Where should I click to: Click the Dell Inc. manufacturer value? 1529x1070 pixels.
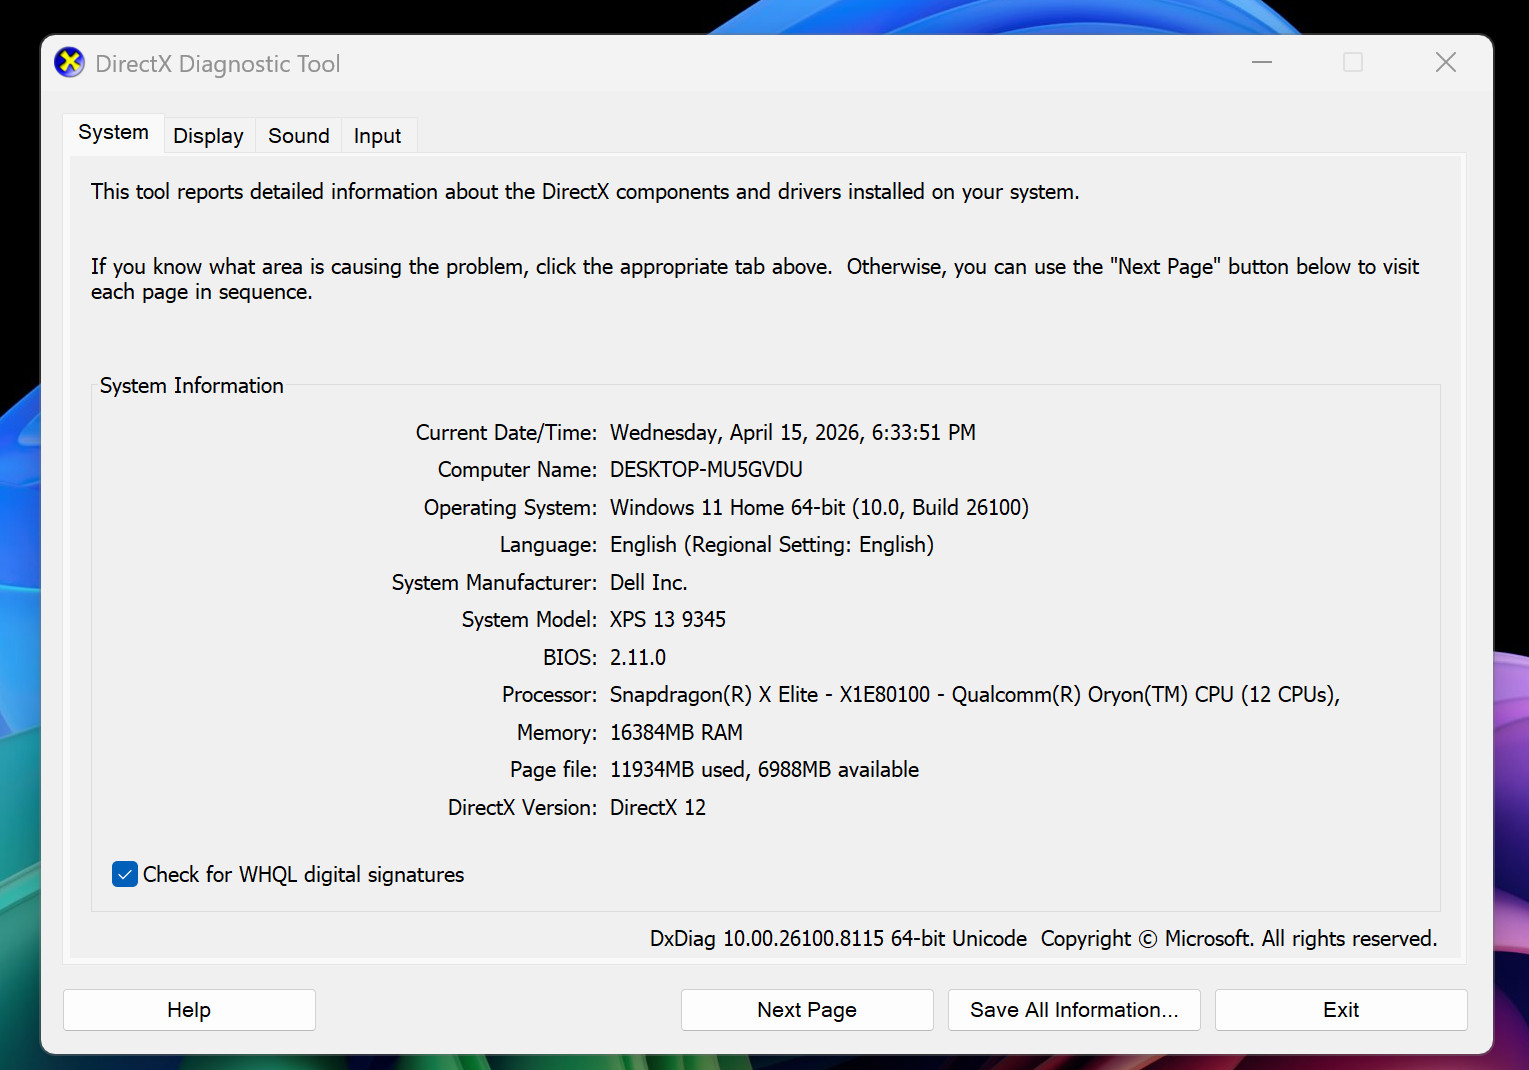click(x=648, y=582)
